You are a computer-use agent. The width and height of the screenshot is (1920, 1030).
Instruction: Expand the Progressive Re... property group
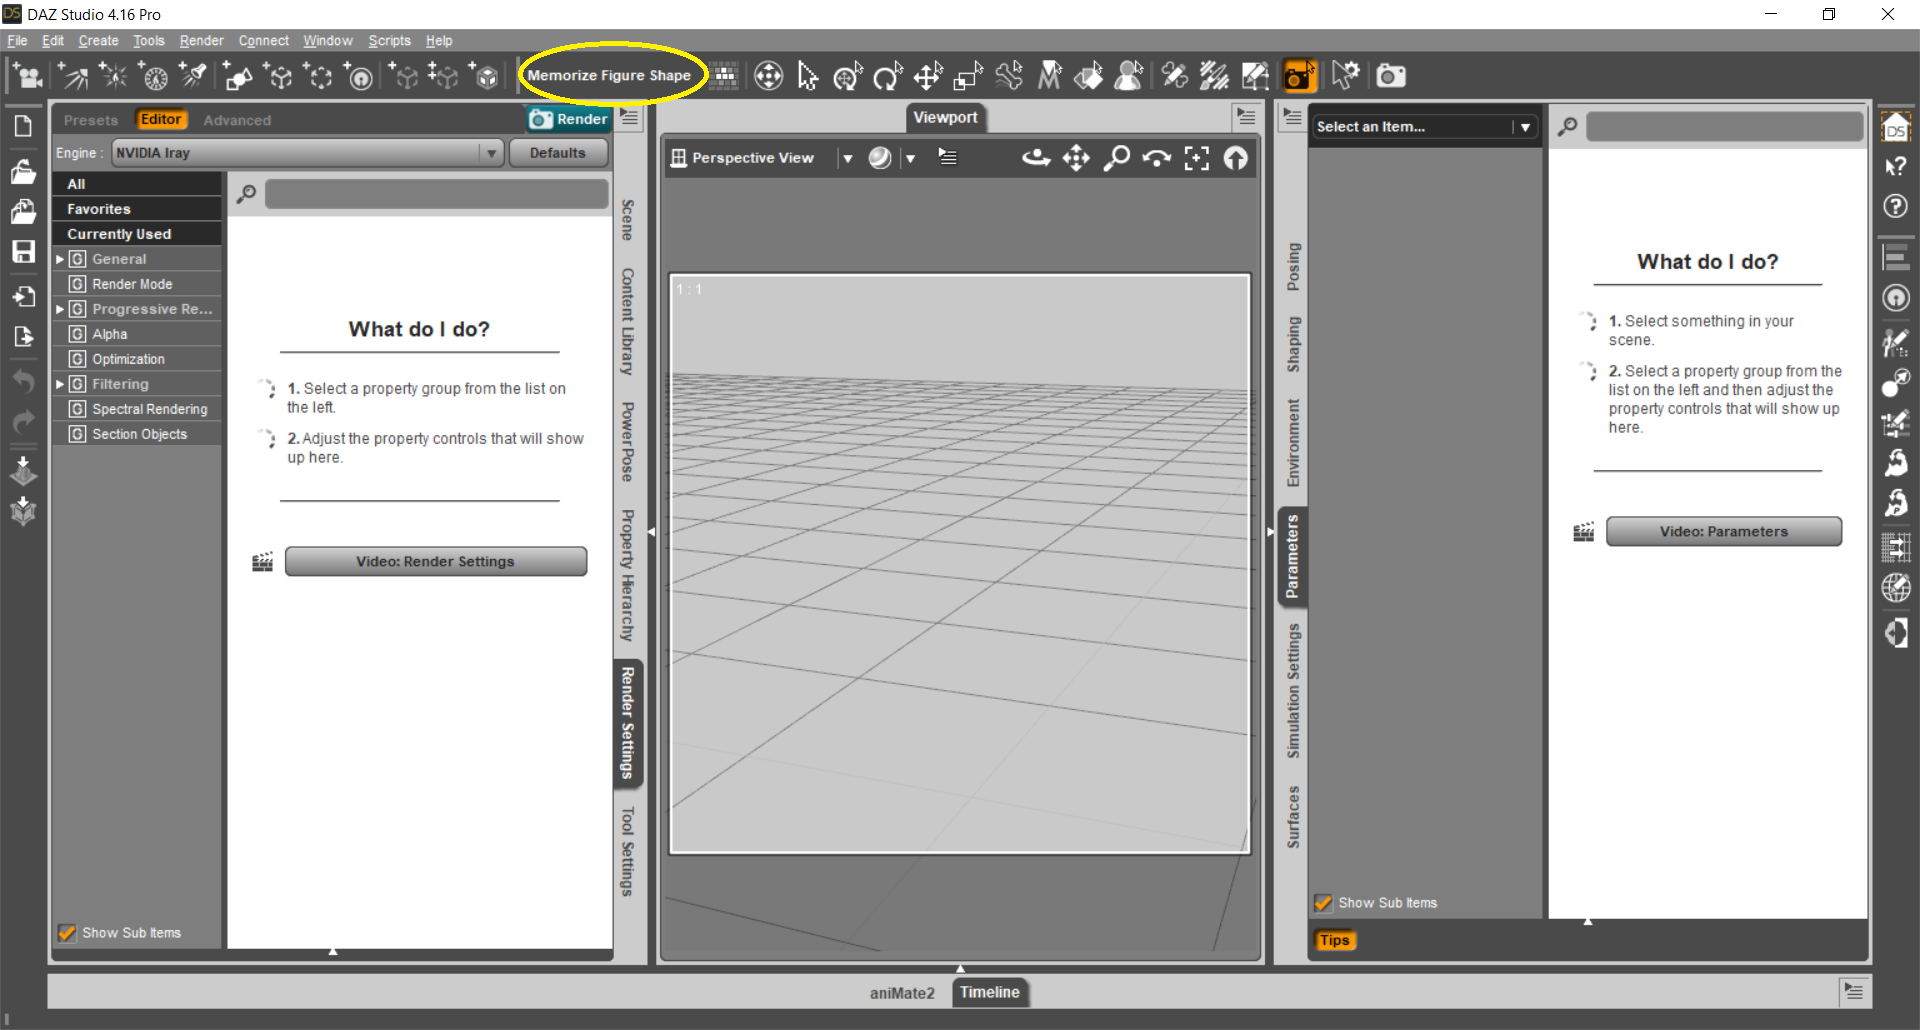[60, 309]
